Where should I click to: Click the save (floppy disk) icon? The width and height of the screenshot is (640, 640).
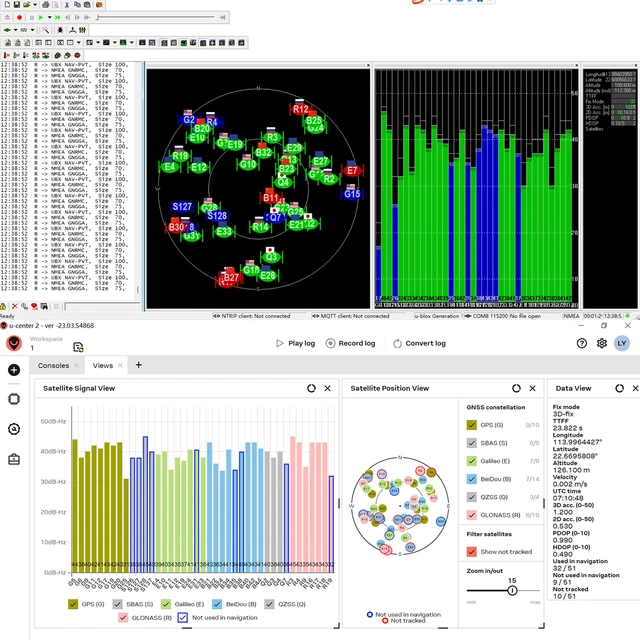tap(17, 4)
